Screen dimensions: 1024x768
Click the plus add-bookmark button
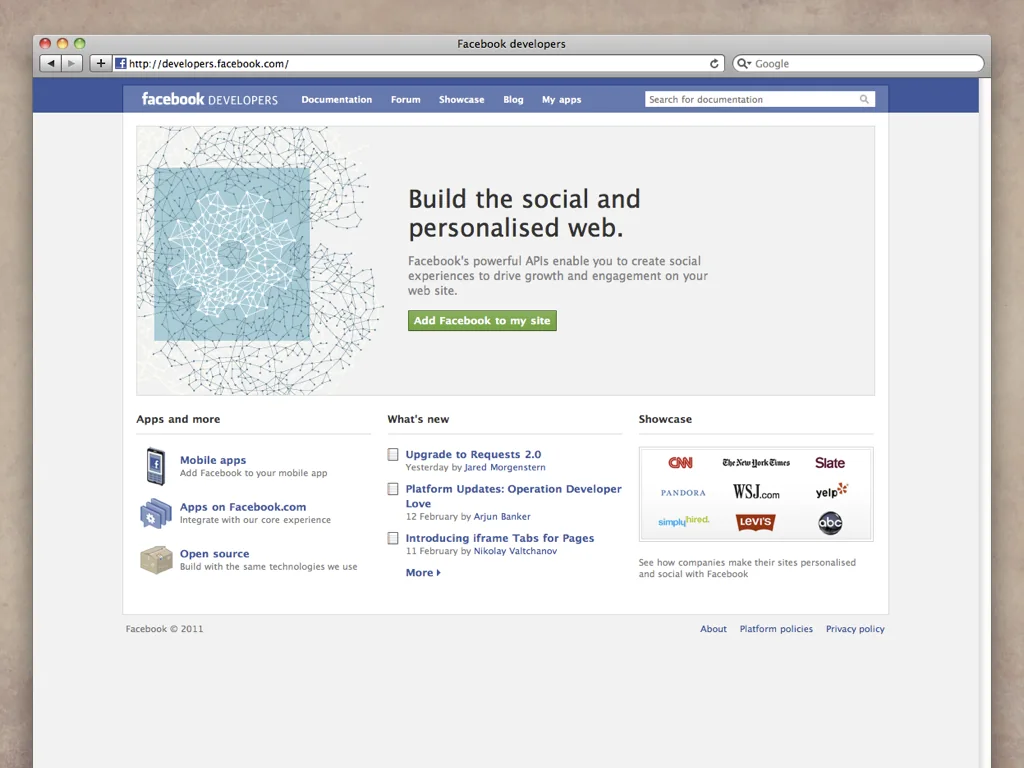tap(101, 63)
